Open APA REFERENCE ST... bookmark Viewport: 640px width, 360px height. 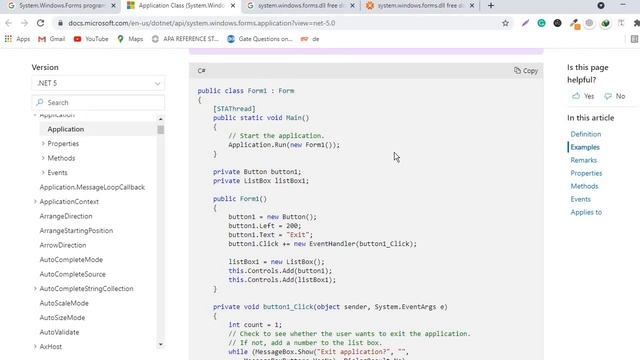coord(185,39)
